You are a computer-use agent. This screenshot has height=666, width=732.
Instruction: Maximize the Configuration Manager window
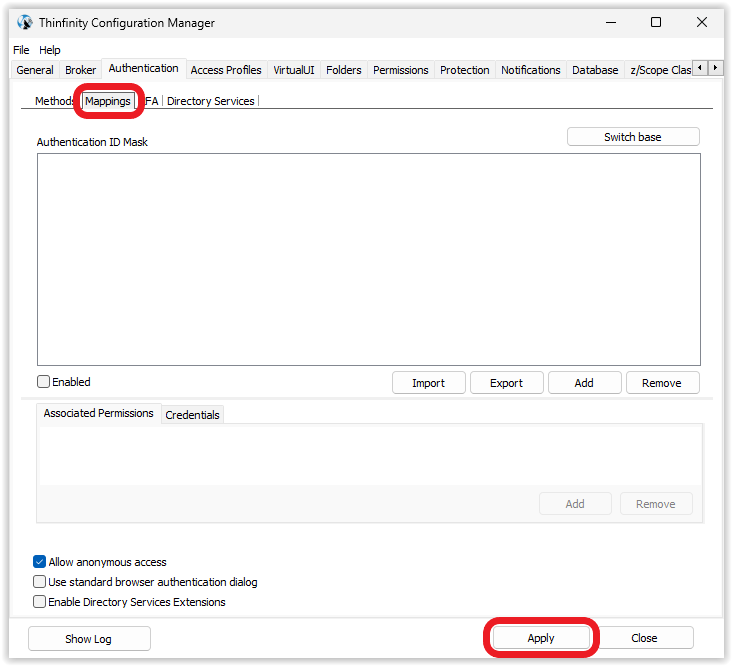pyautogui.click(x=656, y=22)
